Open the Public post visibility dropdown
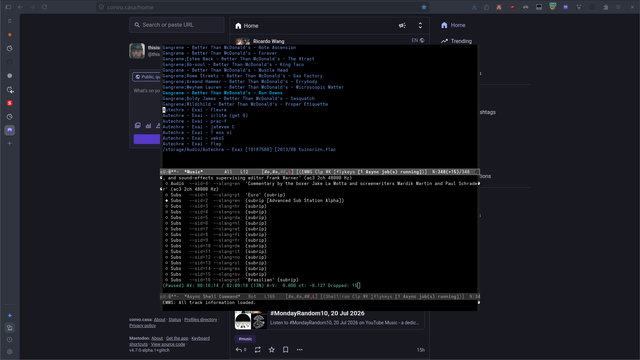This screenshot has width=640, height=360. [x=147, y=77]
